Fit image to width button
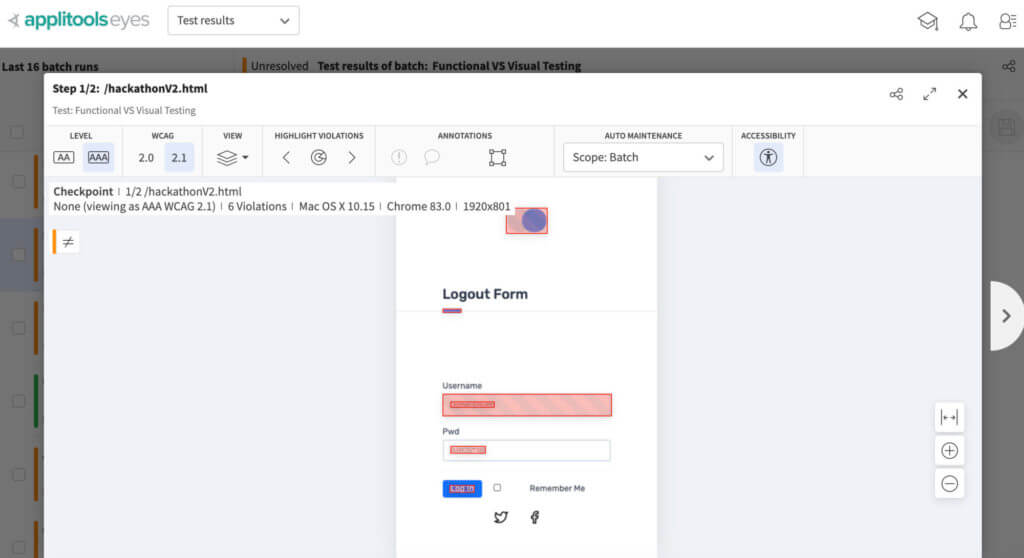1024x558 pixels. 950,417
